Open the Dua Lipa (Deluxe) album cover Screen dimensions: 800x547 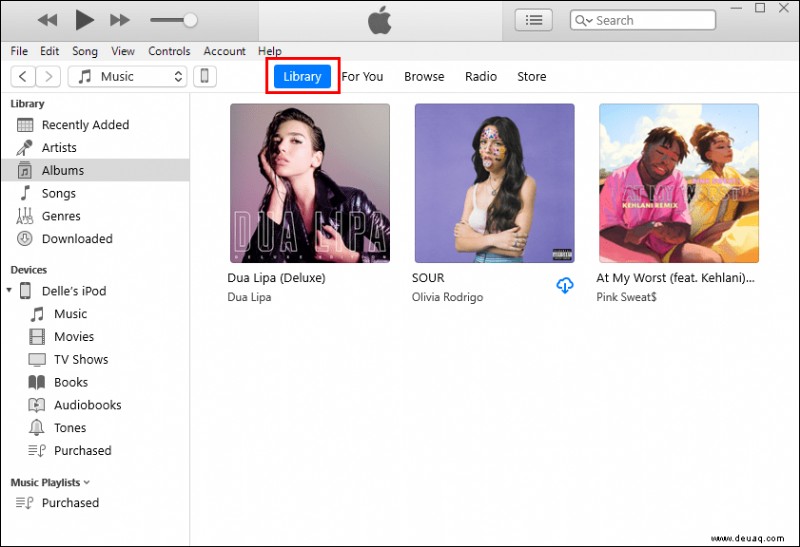tap(310, 183)
